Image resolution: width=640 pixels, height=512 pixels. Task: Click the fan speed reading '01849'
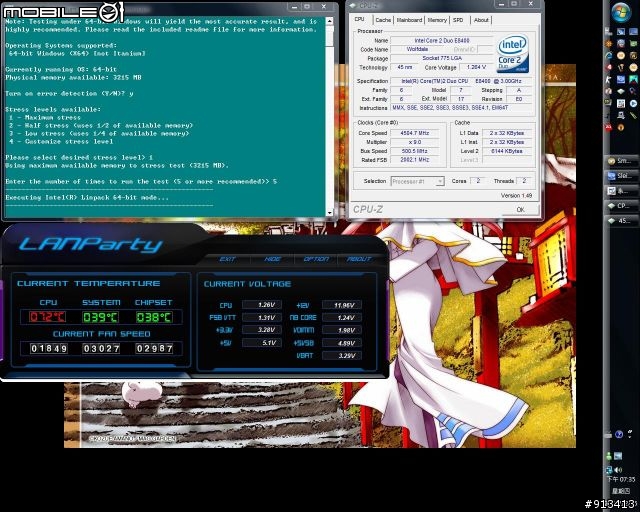49,348
